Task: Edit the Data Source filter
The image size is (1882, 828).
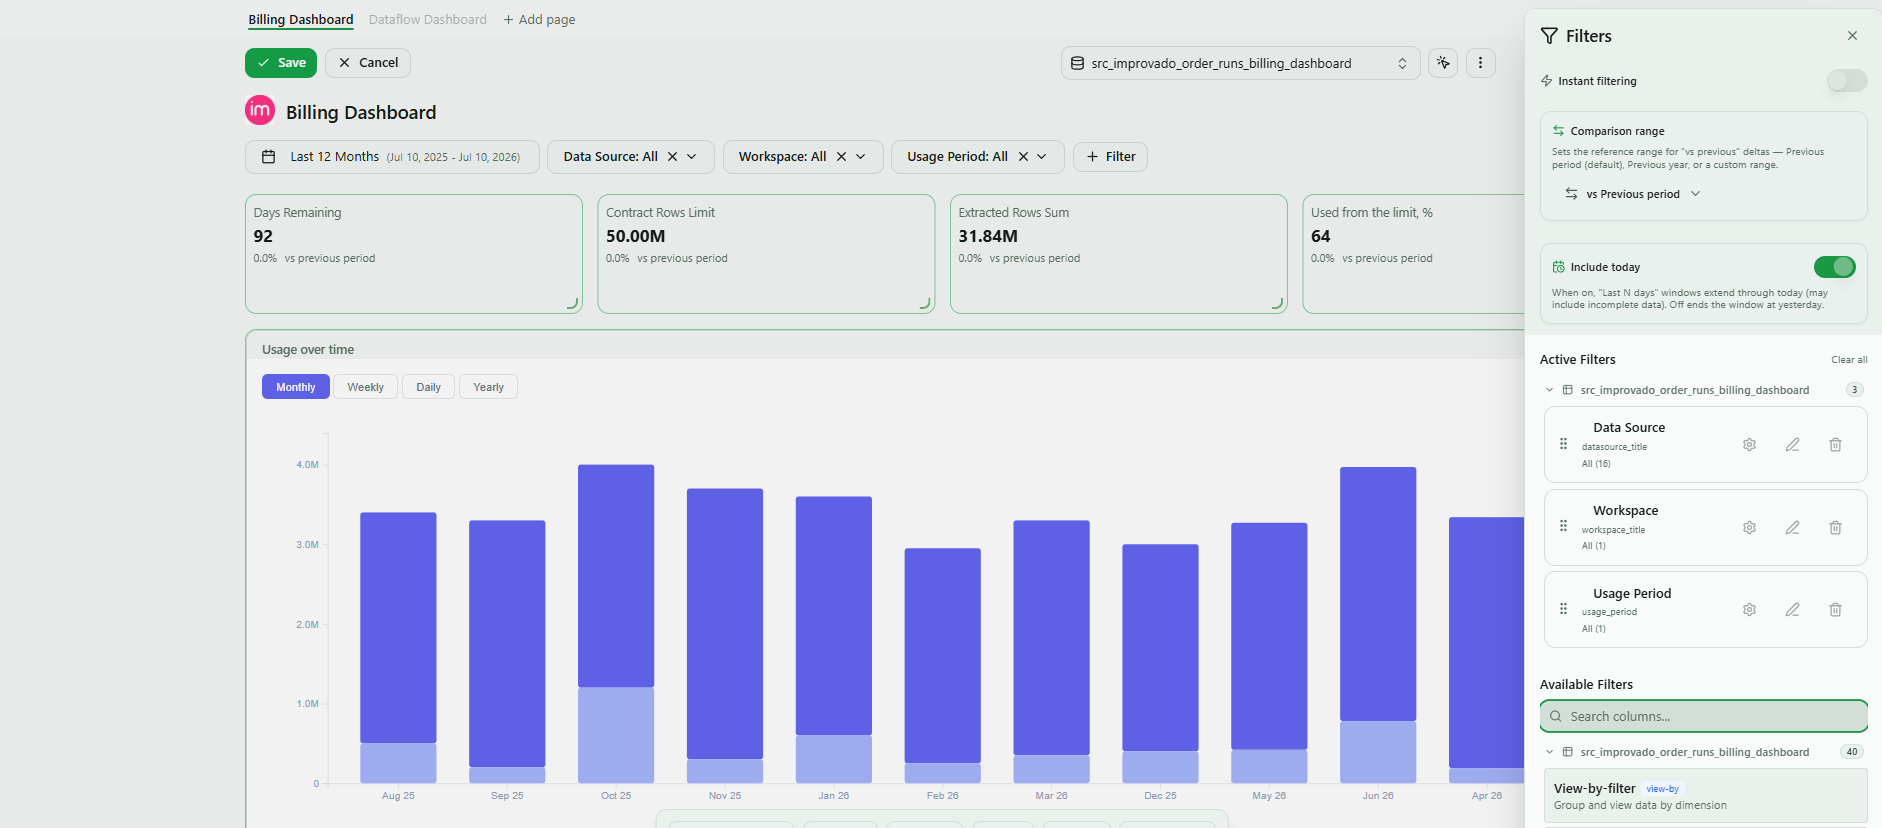Action: pos(1792,445)
